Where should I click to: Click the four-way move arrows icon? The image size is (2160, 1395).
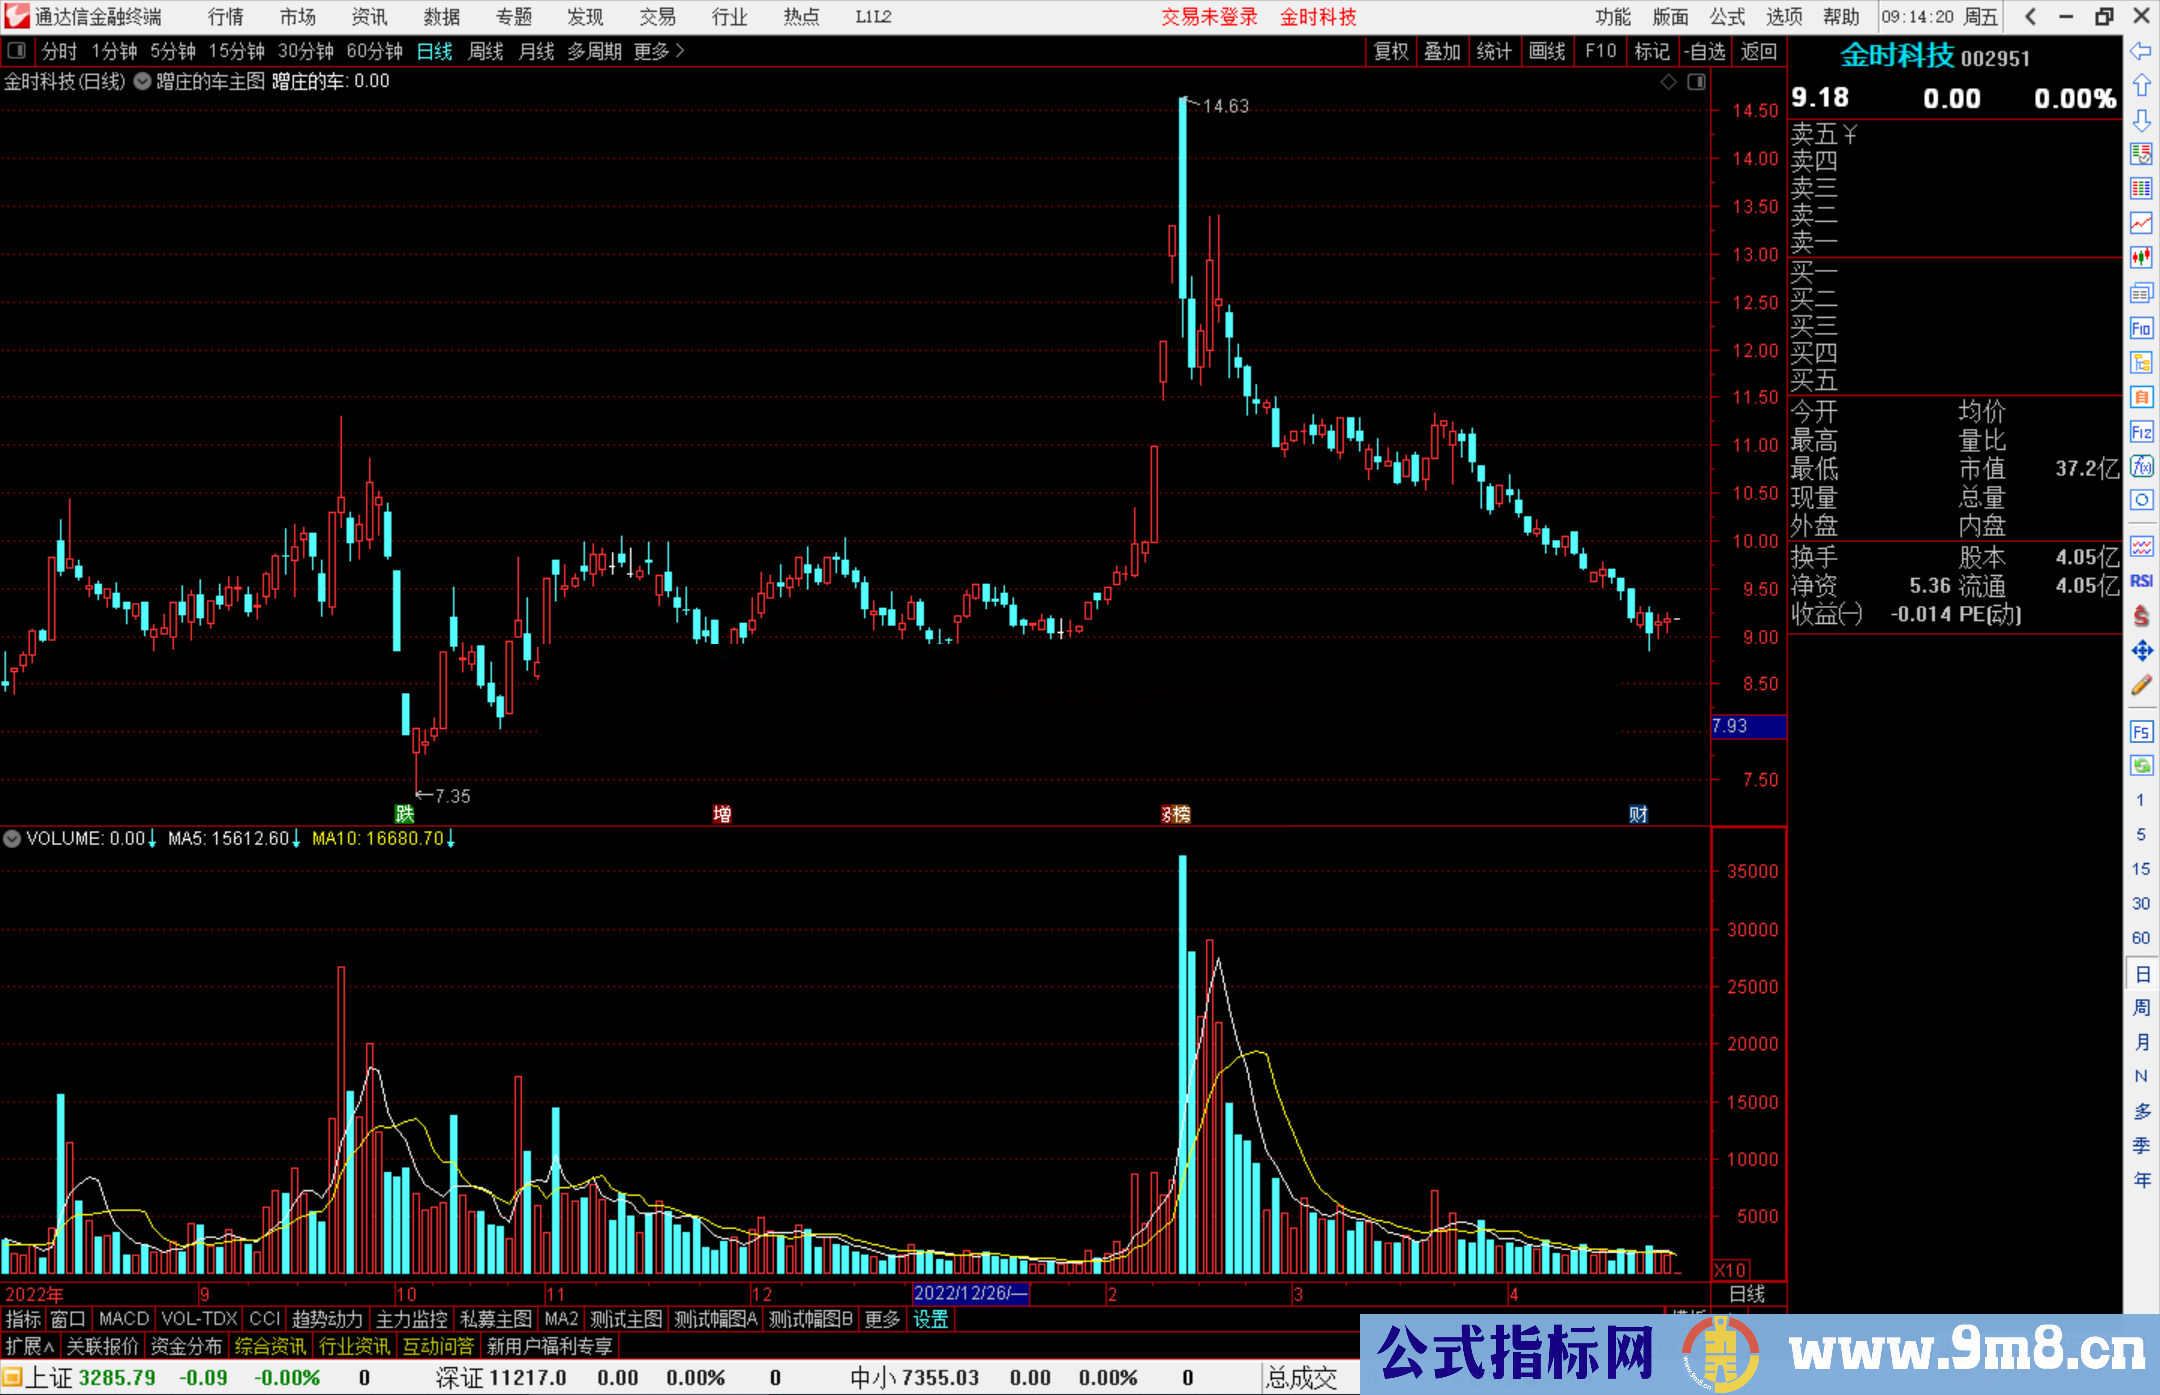tap(2141, 651)
